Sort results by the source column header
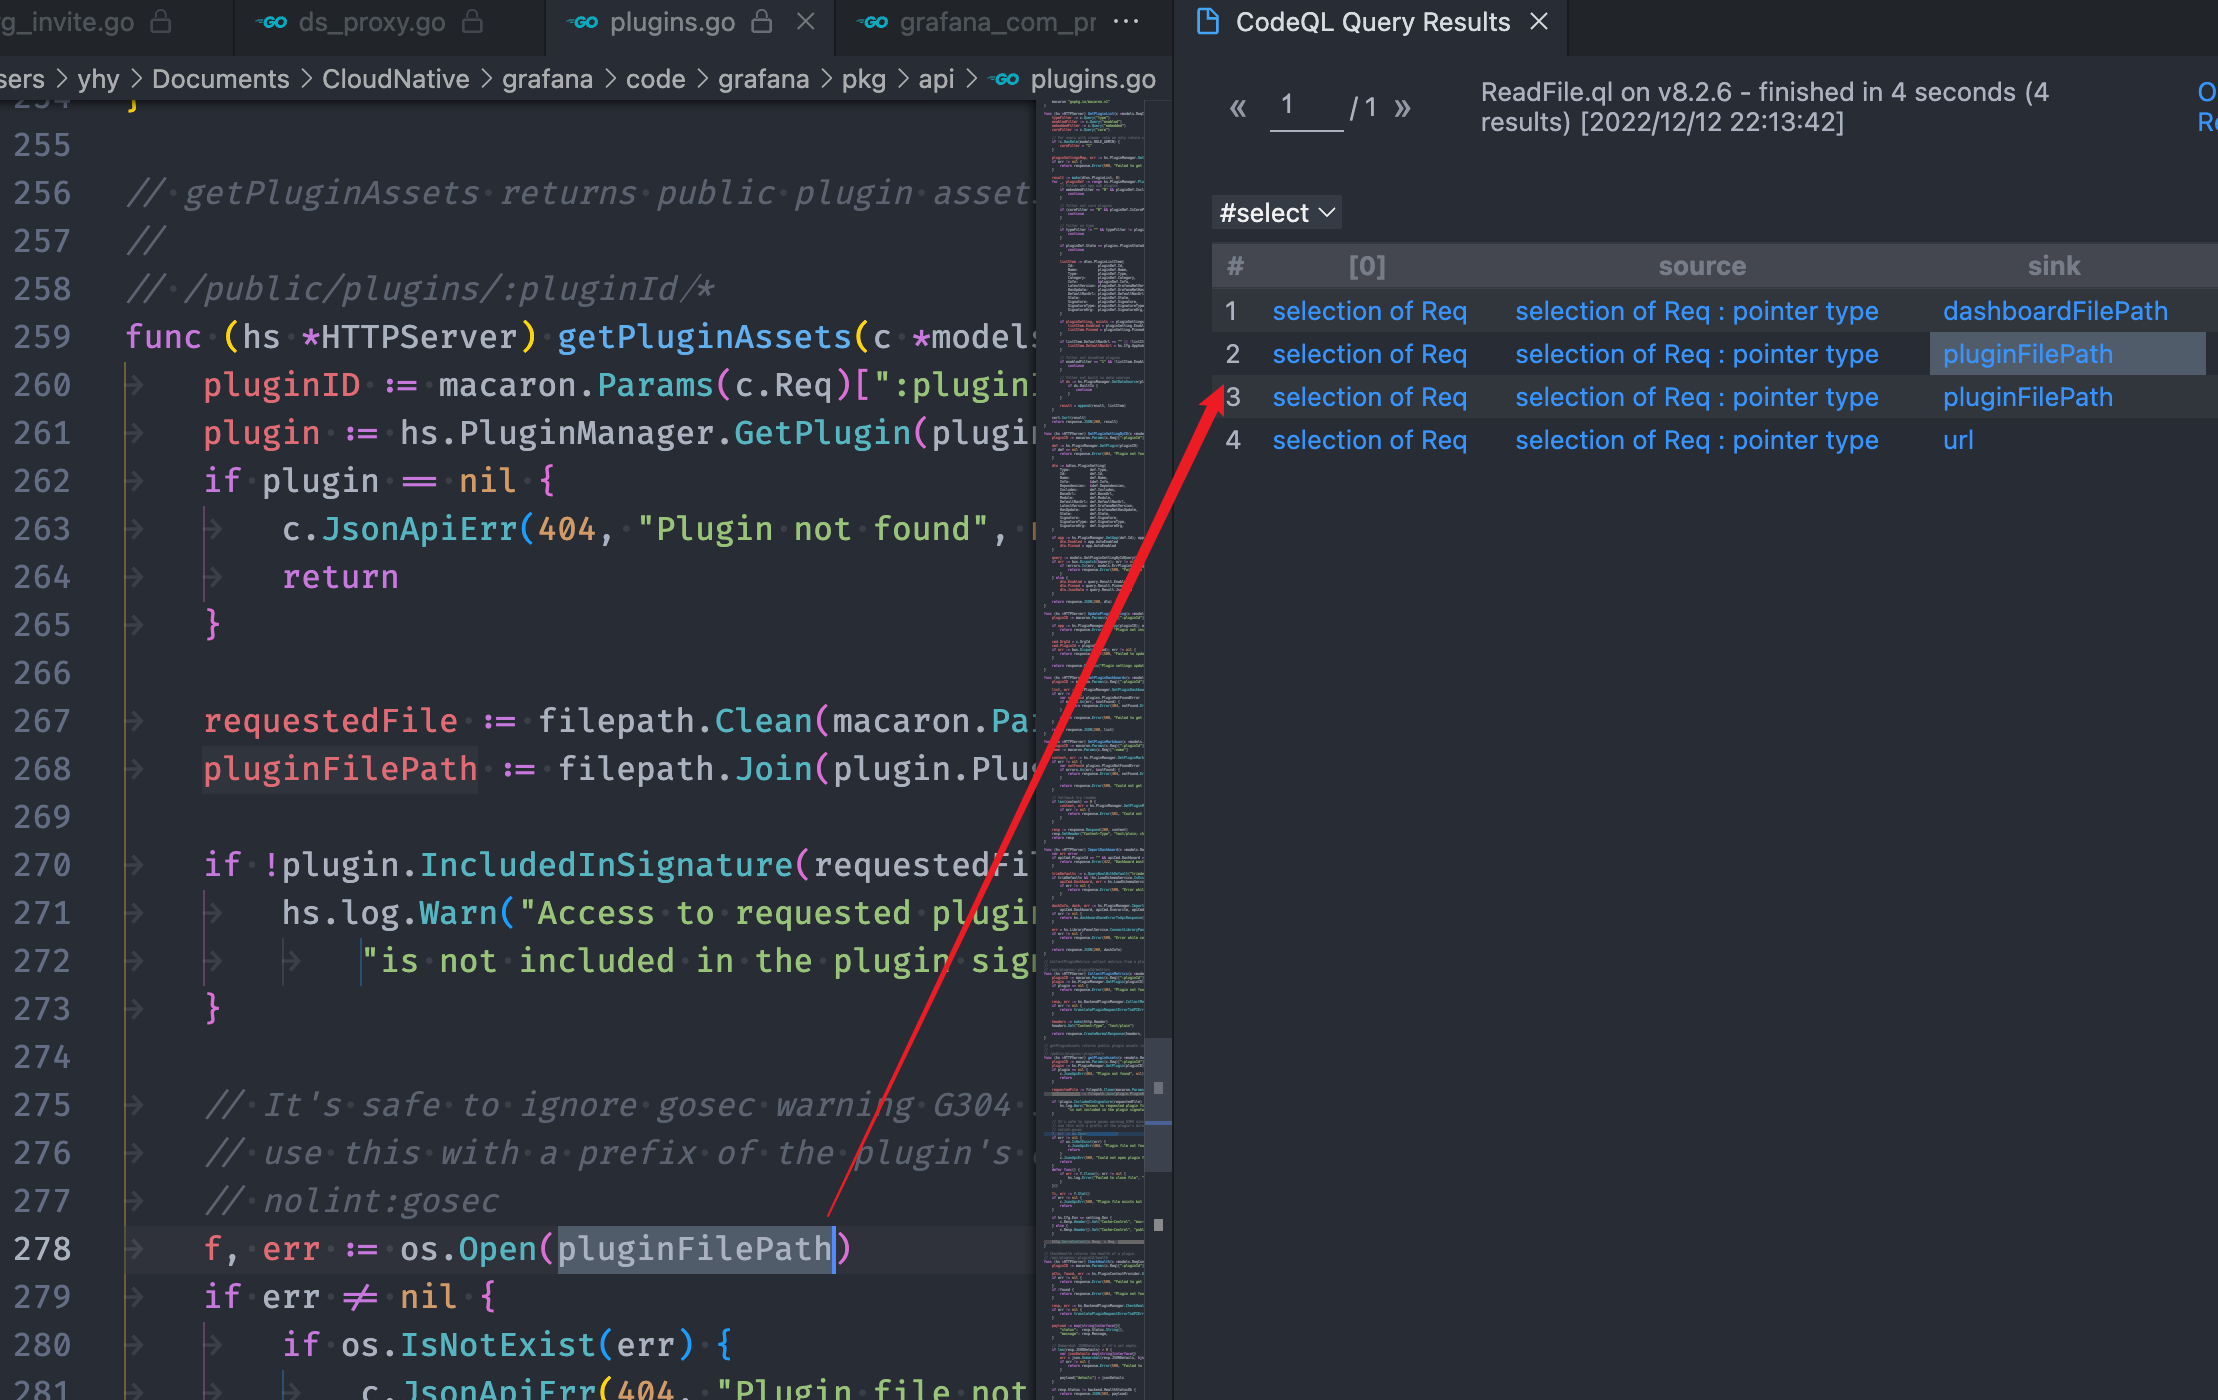 (x=1701, y=266)
